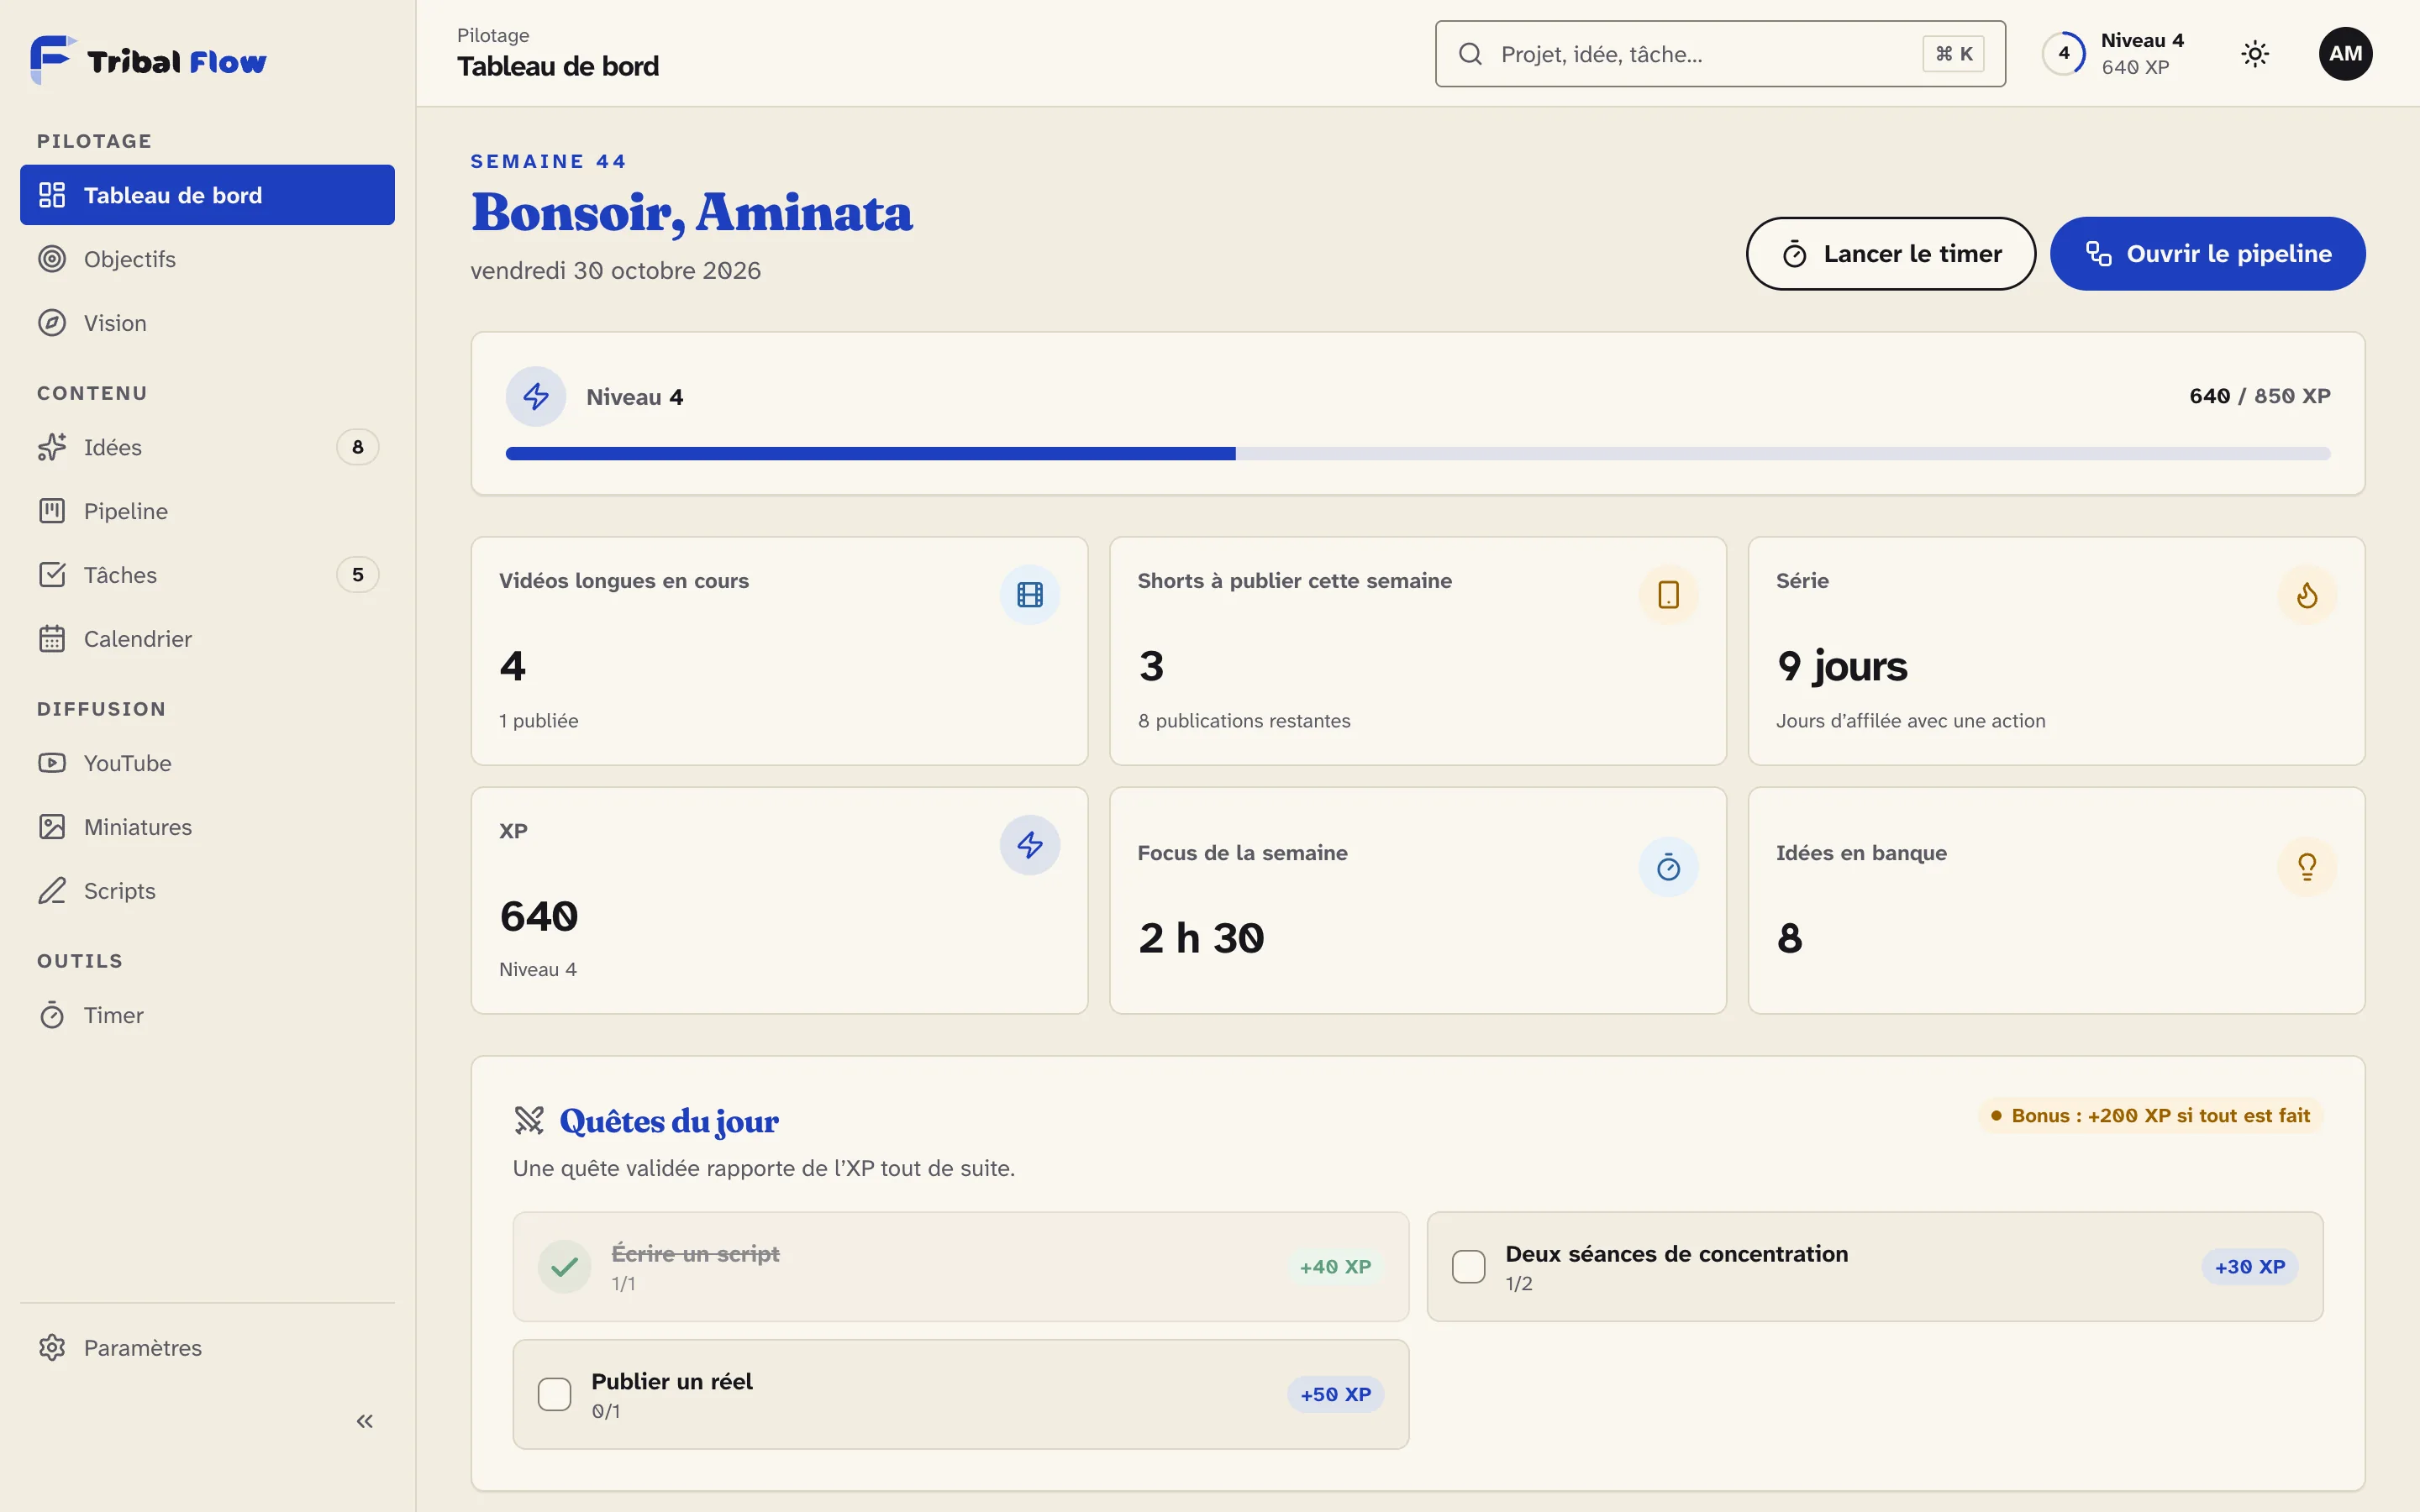Open Tâches list in sidebar

[207, 575]
